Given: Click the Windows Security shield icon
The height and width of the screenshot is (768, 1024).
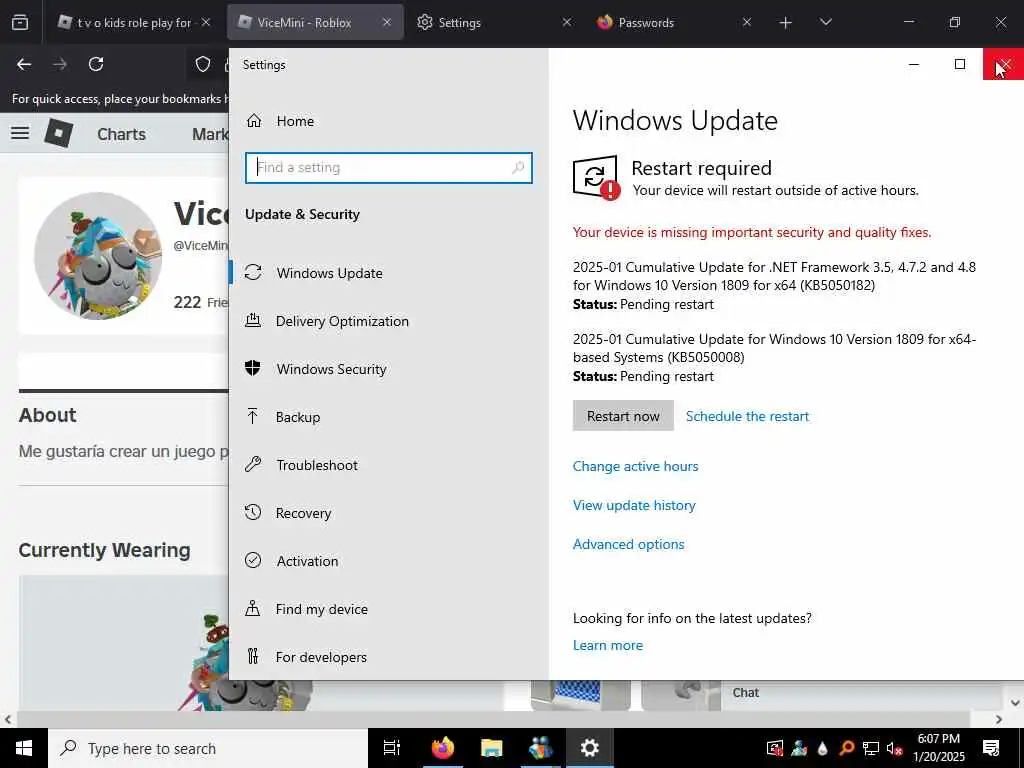Looking at the screenshot, I should (253, 368).
